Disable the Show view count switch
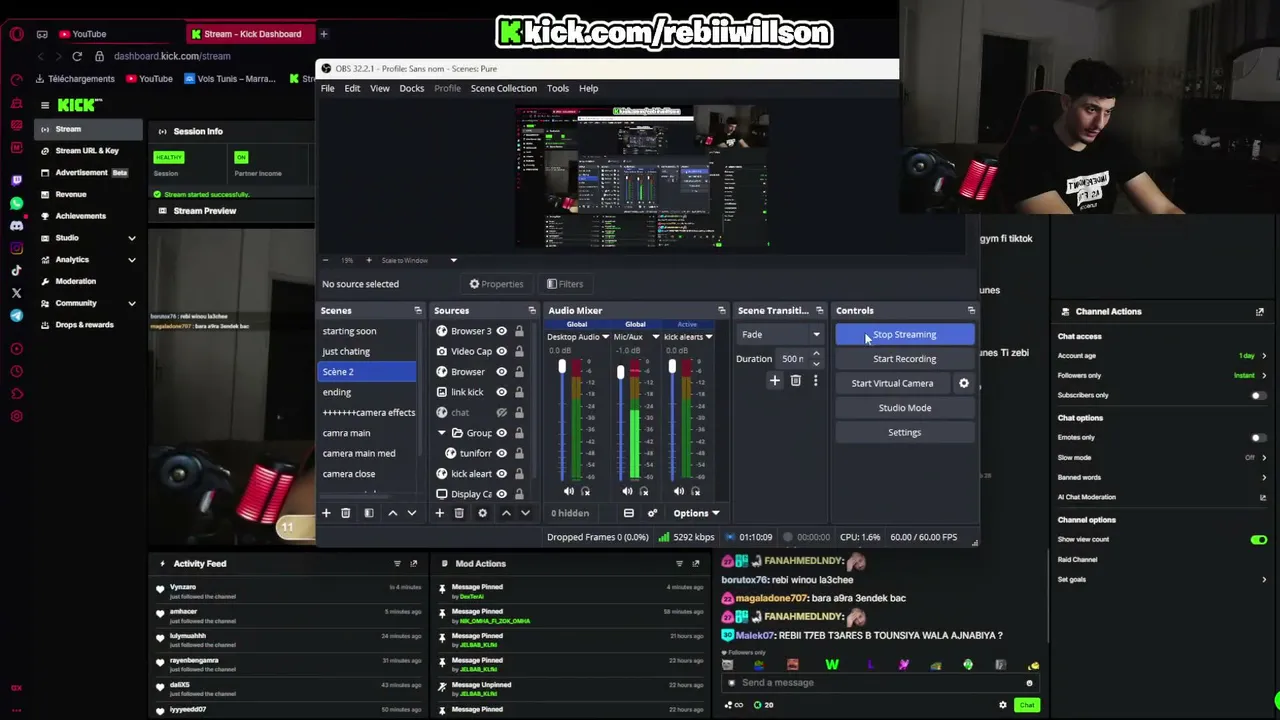 coord(1258,540)
